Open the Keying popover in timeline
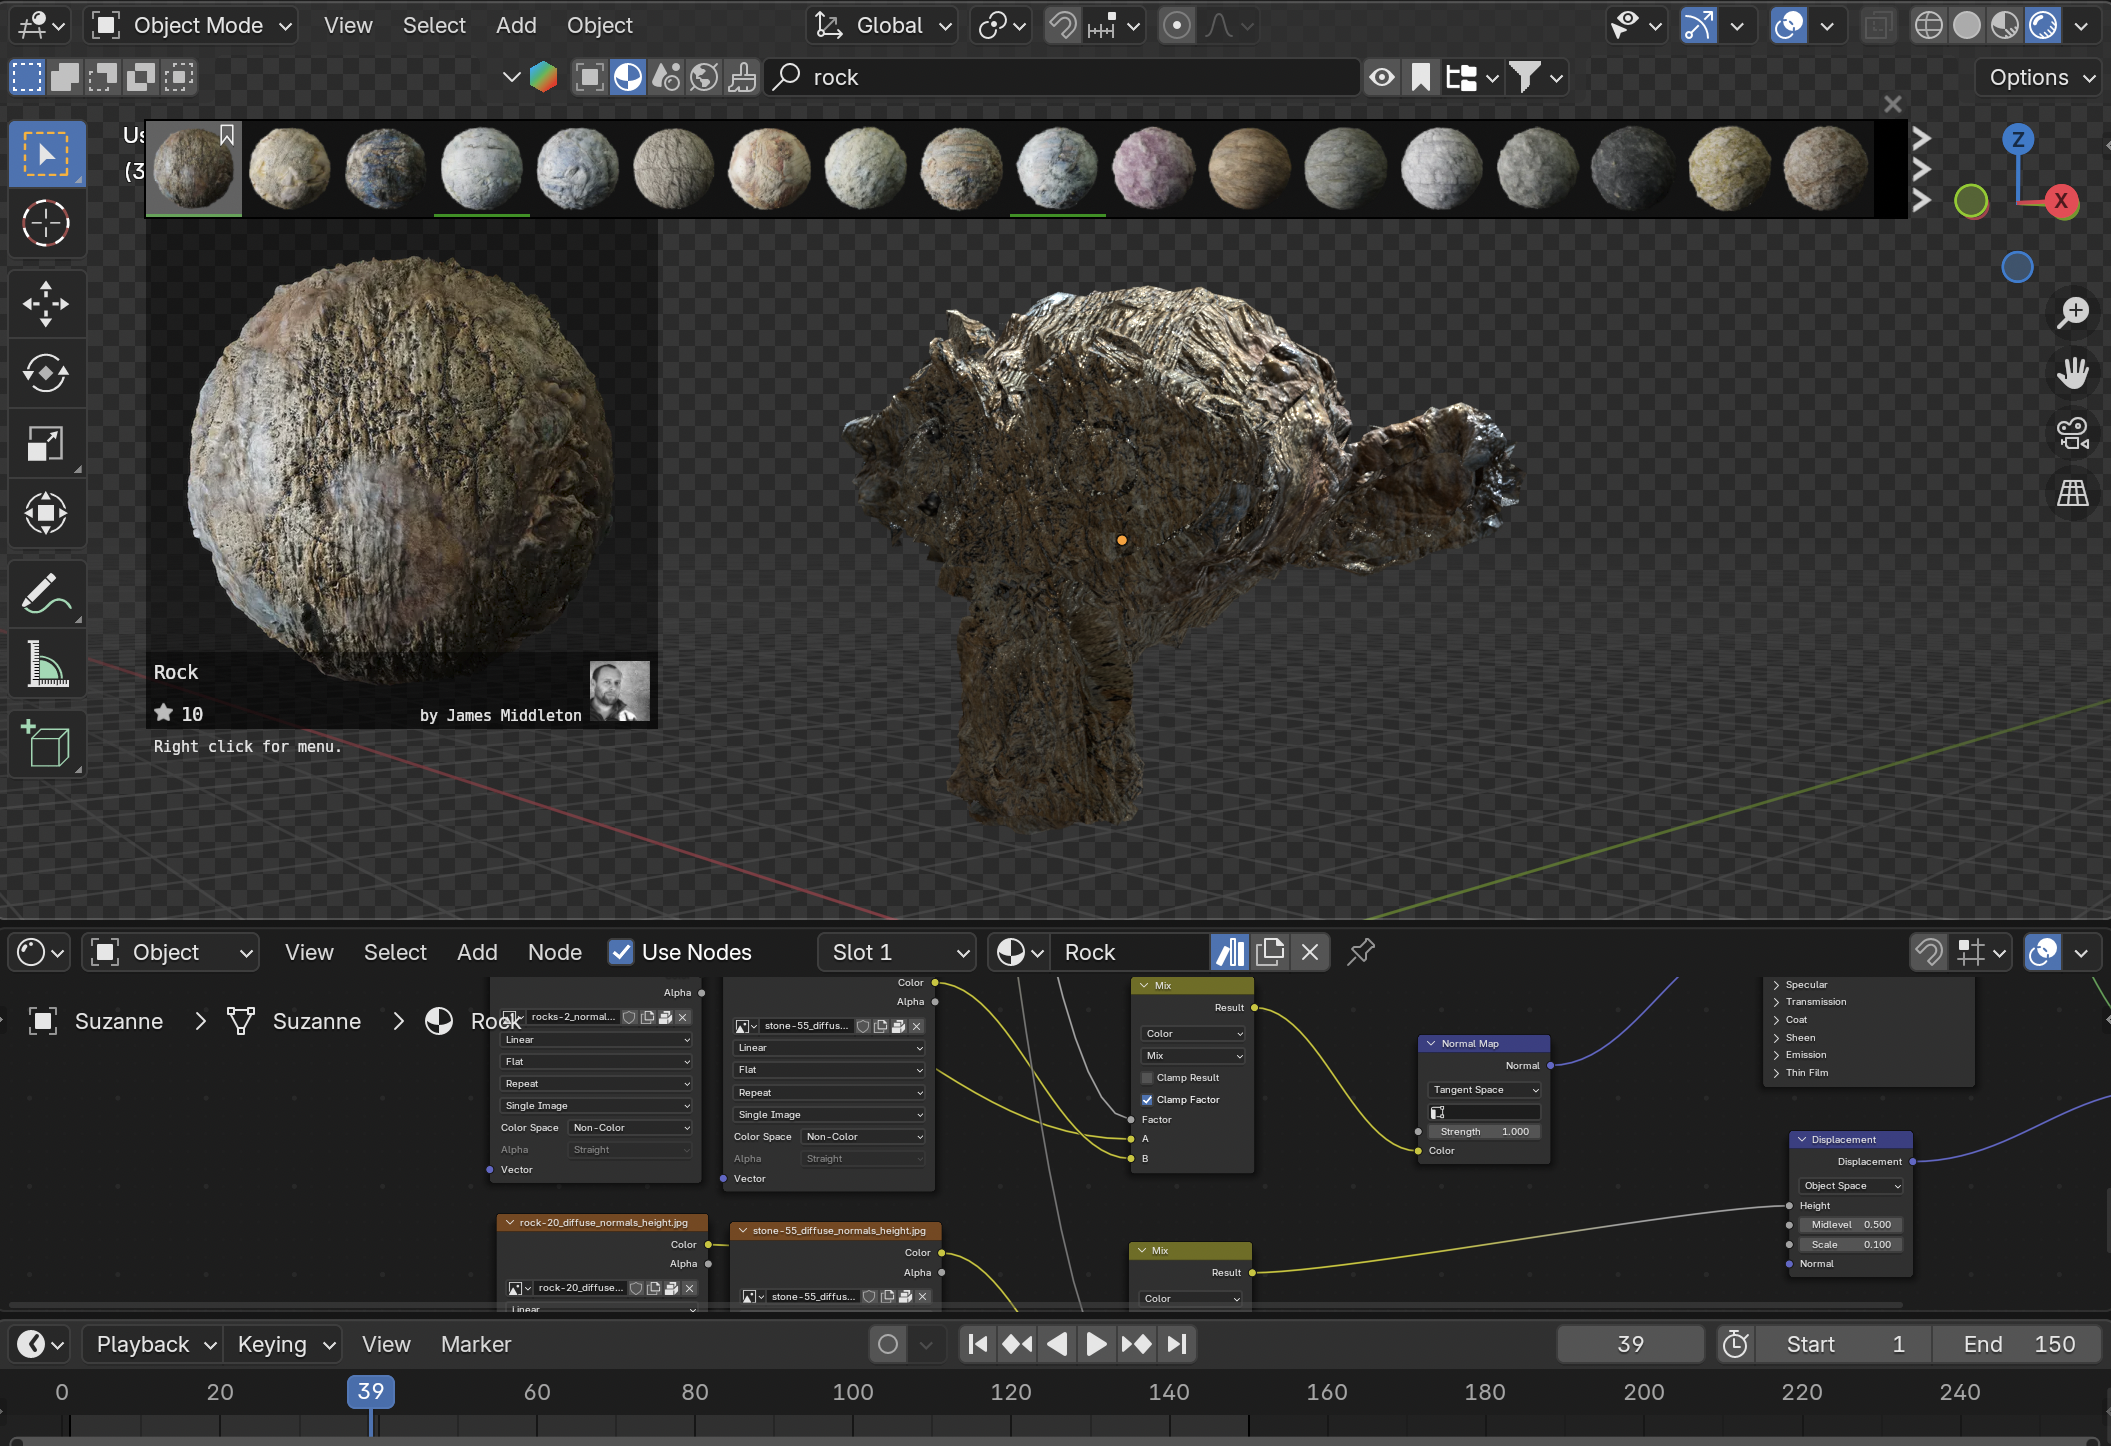 point(283,1344)
